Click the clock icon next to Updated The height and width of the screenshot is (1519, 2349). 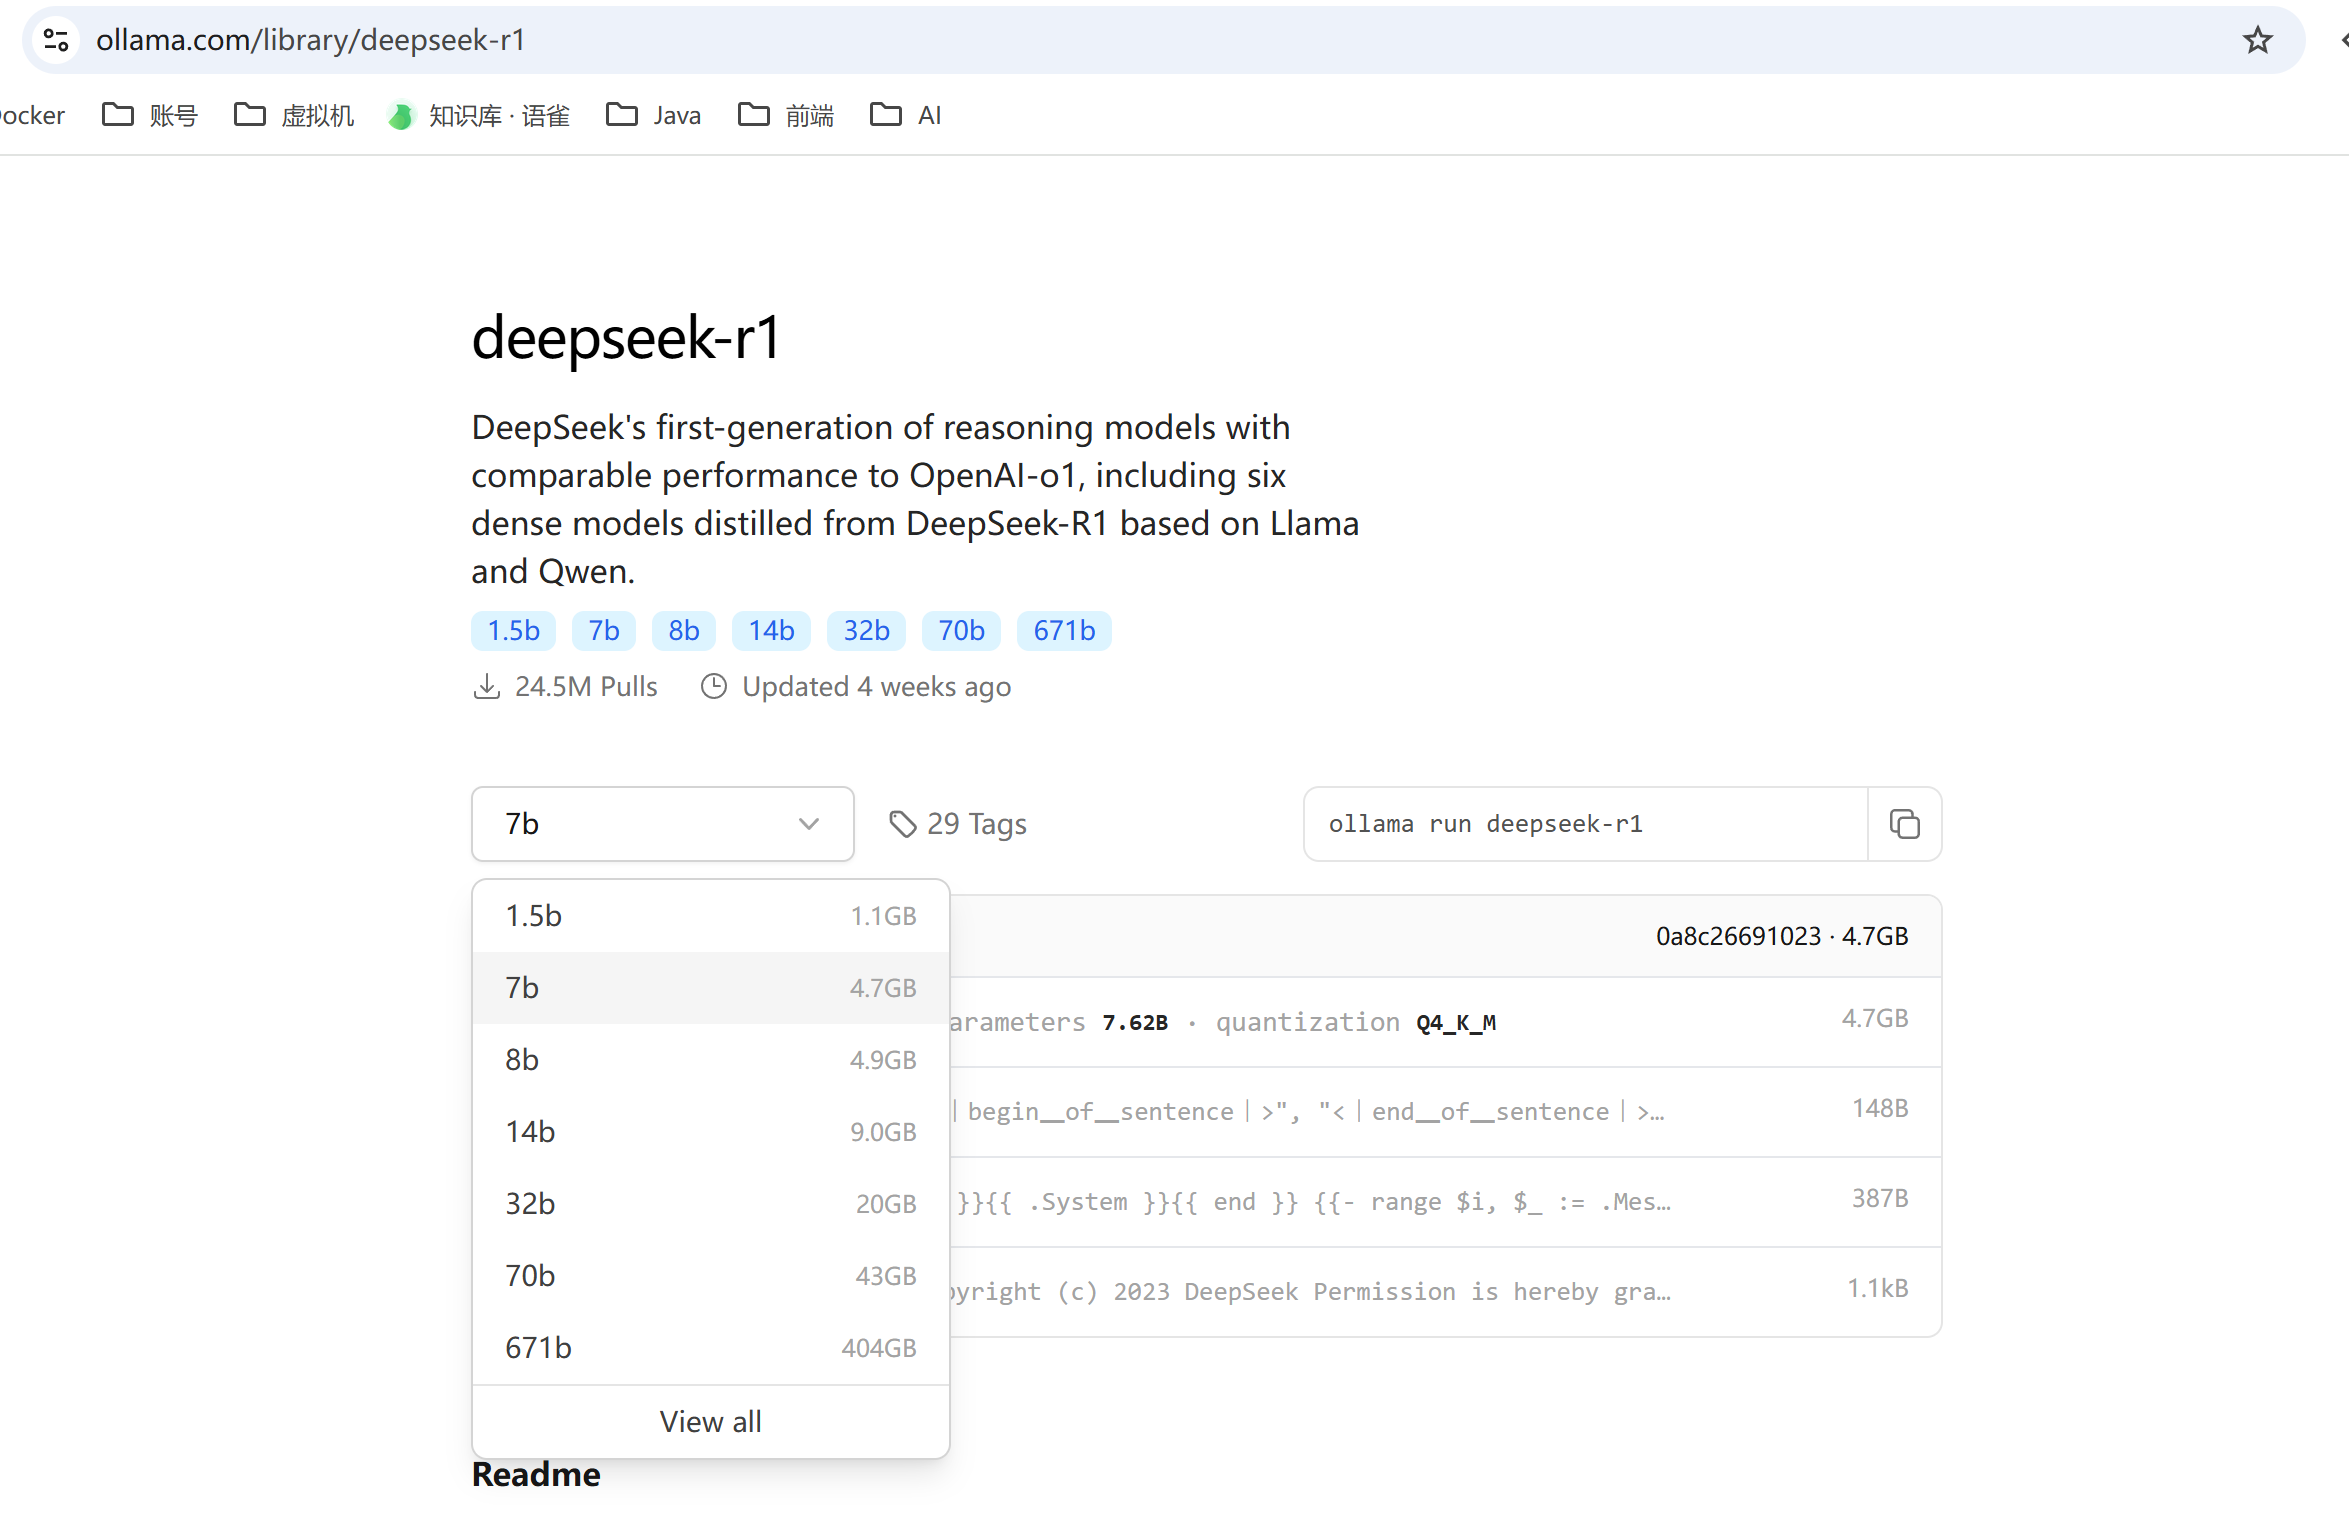click(713, 686)
